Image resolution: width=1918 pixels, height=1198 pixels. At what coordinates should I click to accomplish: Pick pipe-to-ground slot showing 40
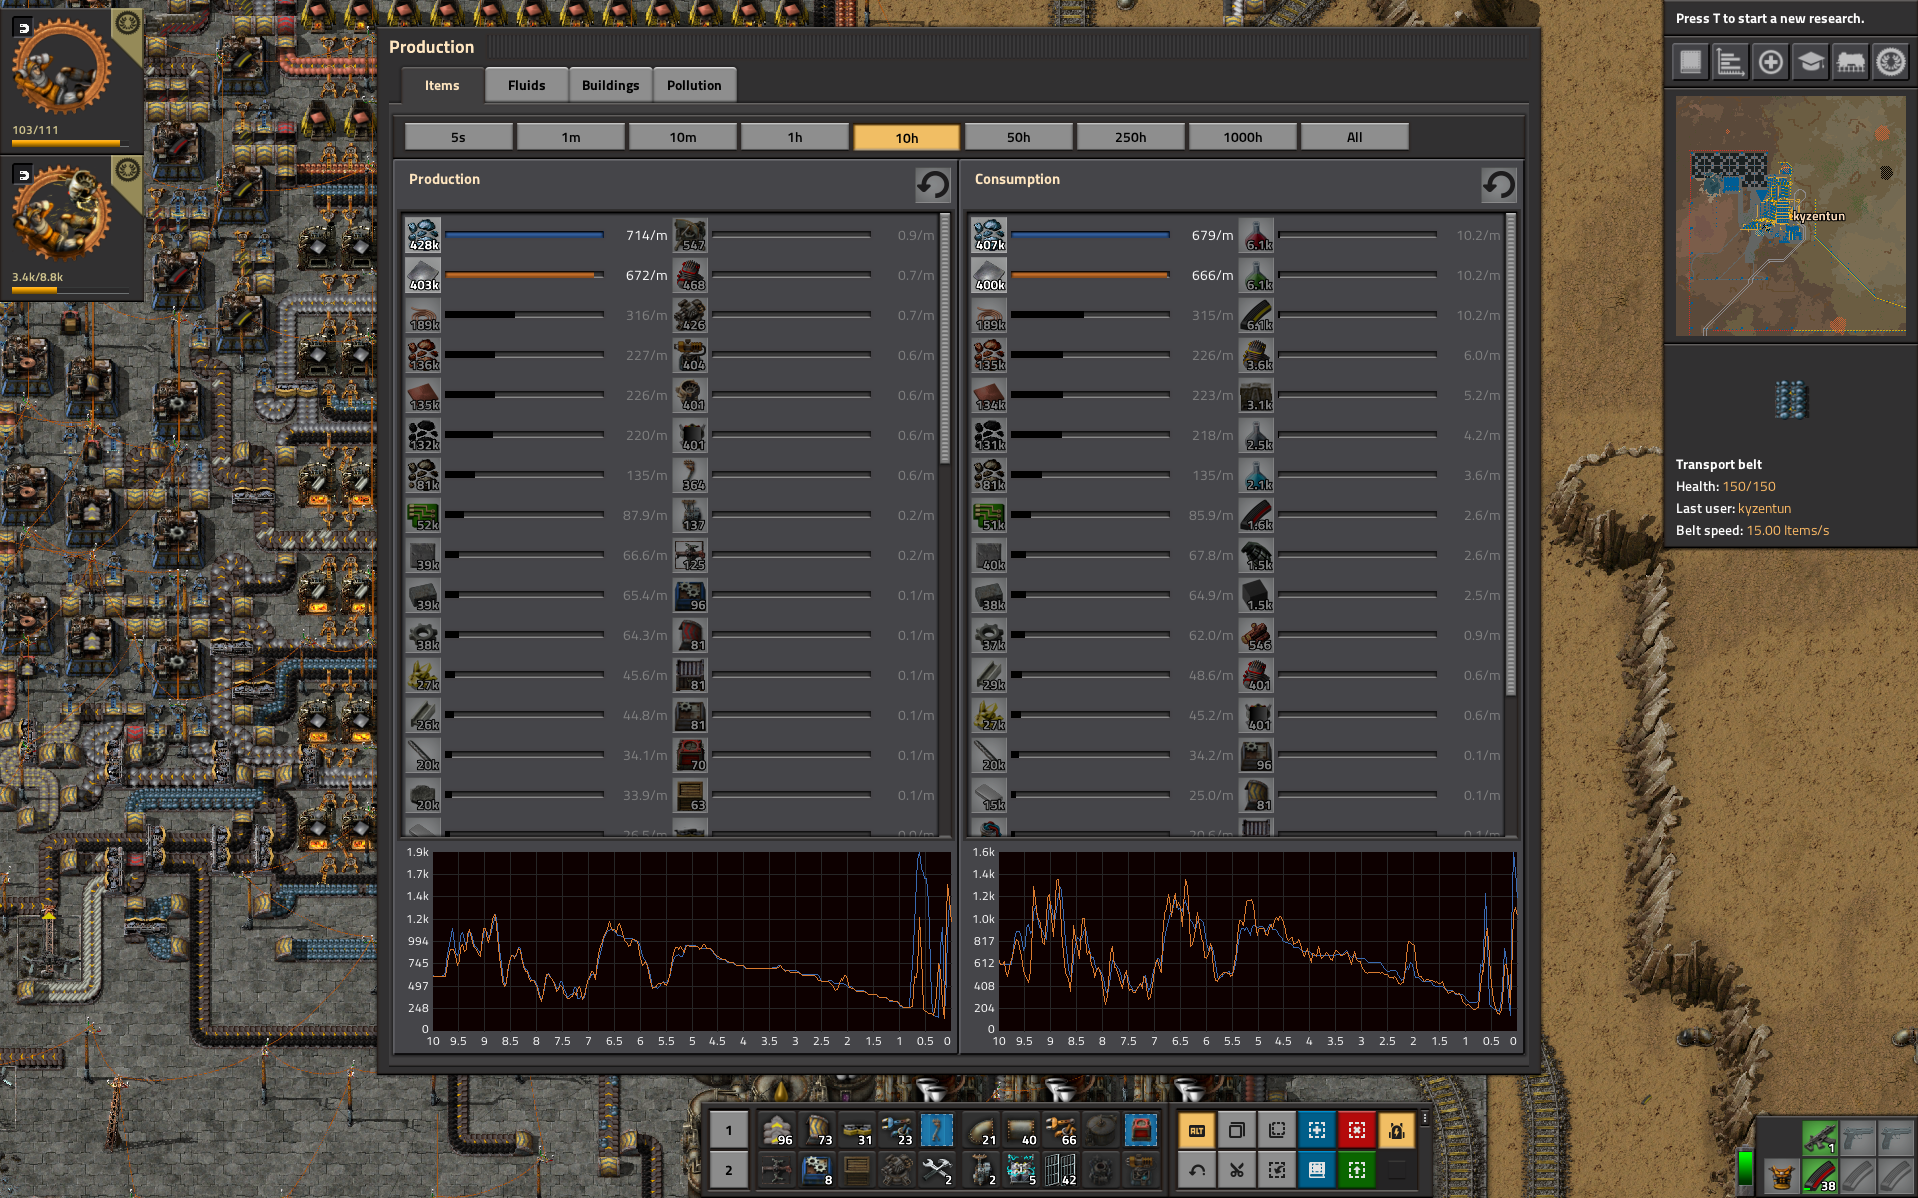click(1021, 1131)
